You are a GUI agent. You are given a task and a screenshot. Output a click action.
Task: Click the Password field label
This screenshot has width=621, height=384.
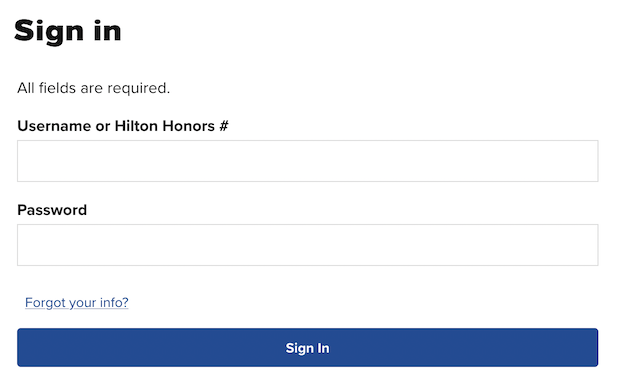click(52, 210)
